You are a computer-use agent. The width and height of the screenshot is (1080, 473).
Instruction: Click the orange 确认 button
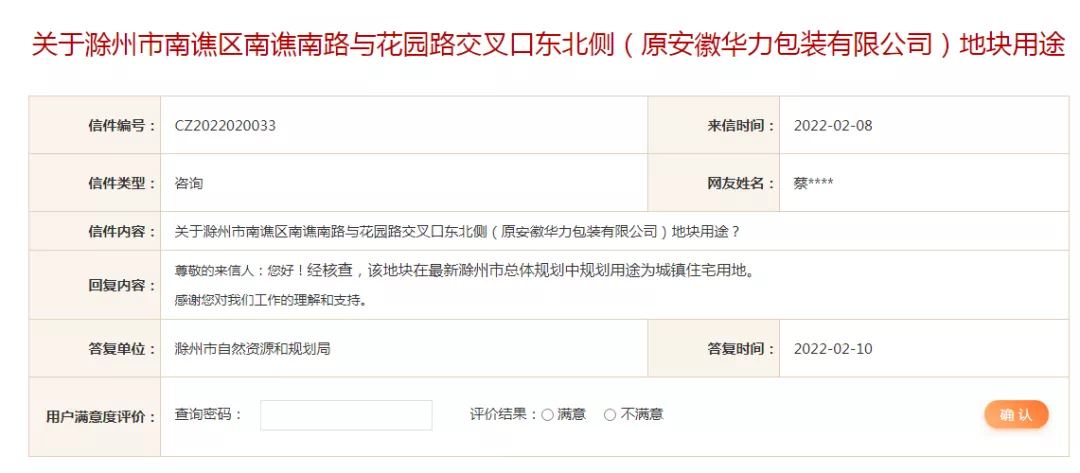click(1016, 414)
